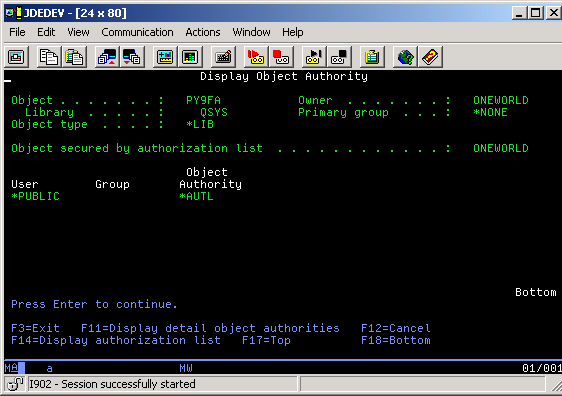The height and width of the screenshot is (396, 562).
Task: Click the owner ONEWORLD value
Action: (x=501, y=100)
